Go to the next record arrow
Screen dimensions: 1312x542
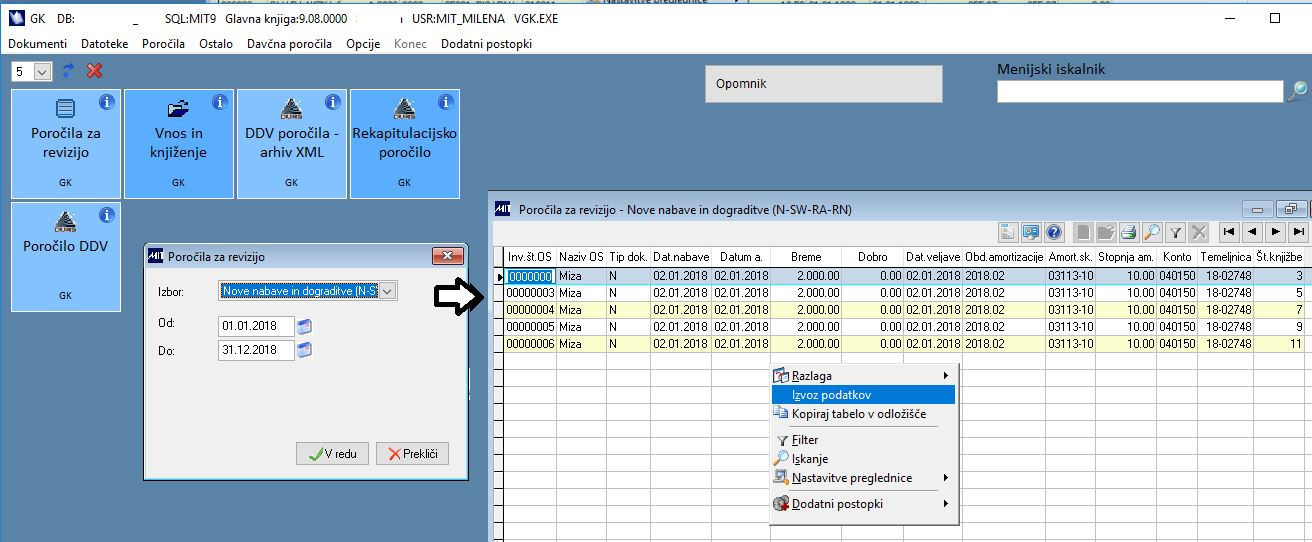click(1275, 232)
